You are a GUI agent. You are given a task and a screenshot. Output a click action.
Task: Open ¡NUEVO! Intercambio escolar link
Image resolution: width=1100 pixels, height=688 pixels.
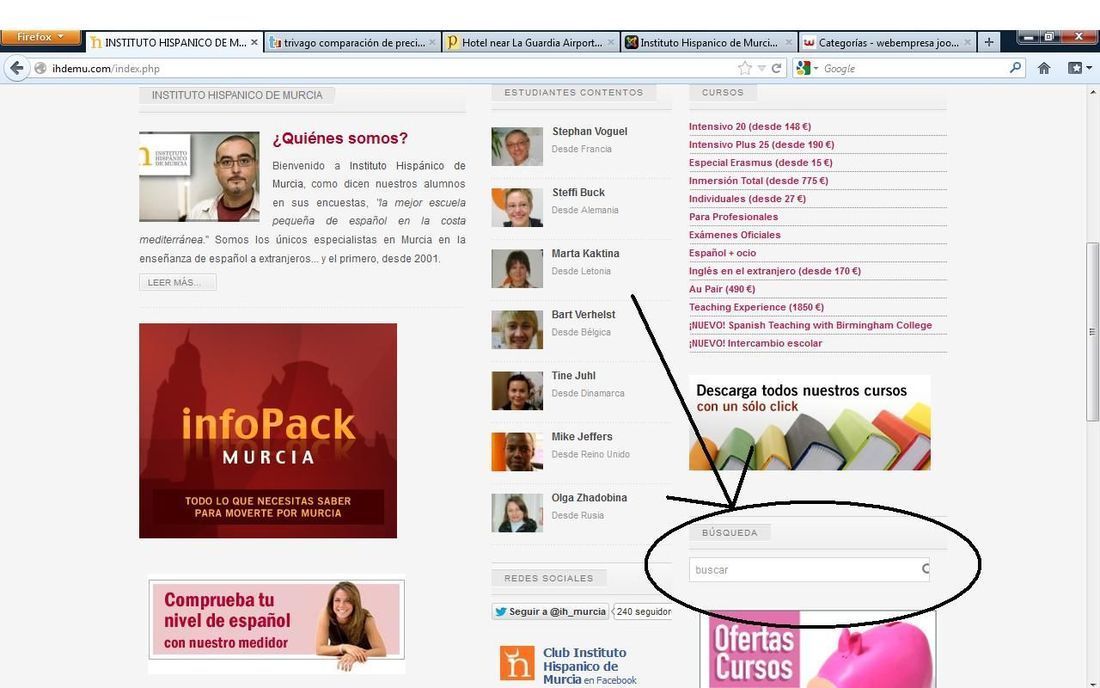755,344
